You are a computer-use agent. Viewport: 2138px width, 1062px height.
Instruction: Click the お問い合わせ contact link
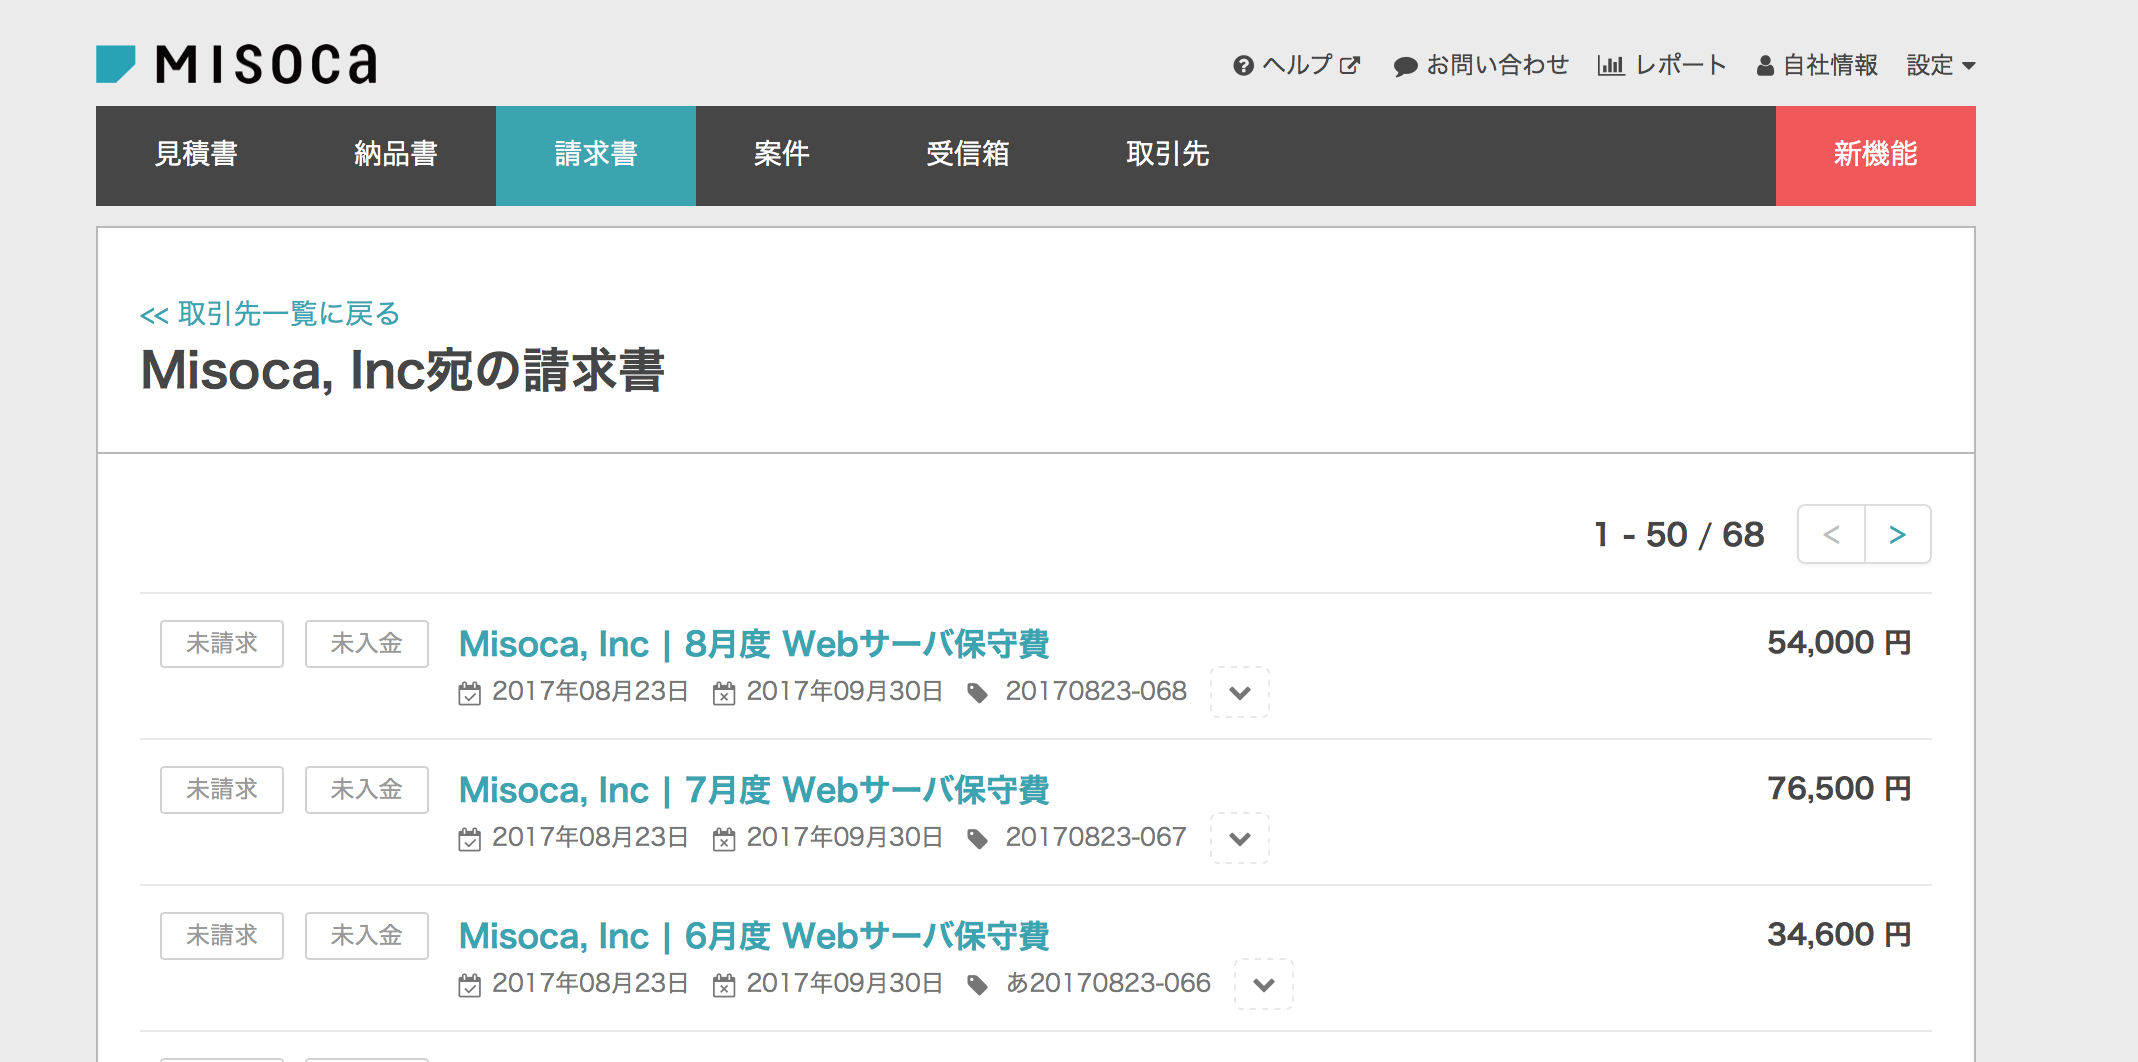[1481, 65]
